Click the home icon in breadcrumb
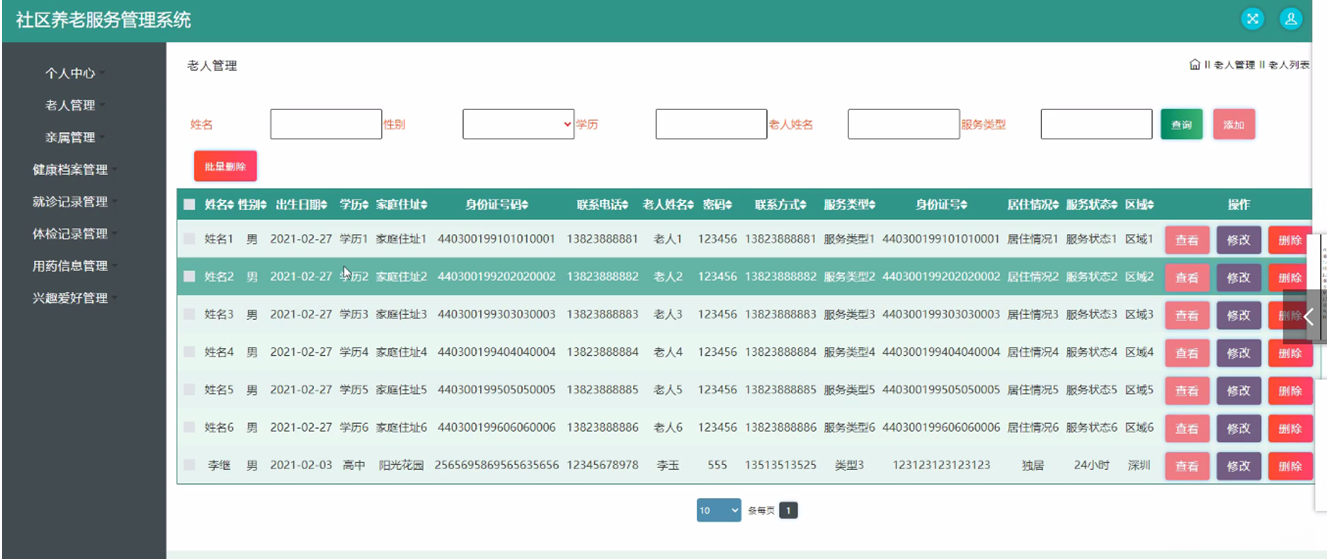This screenshot has width=1327, height=559. tap(1195, 65)
